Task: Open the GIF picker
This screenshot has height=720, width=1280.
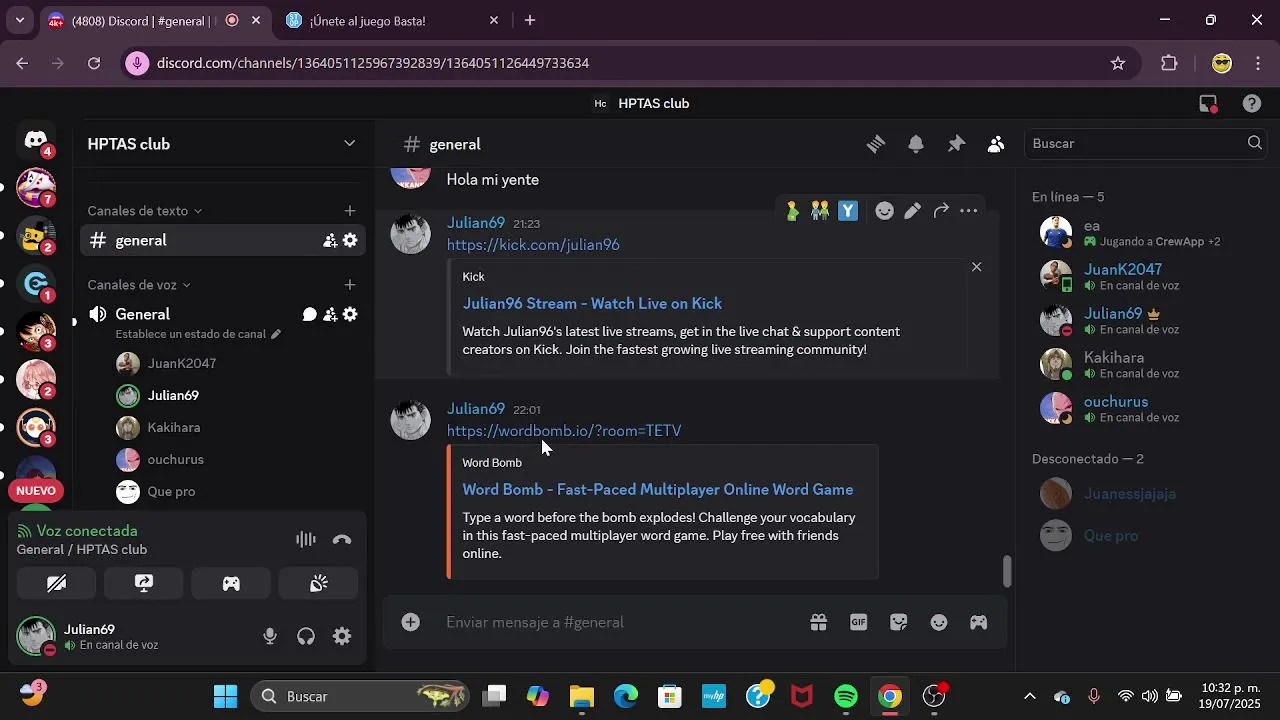Action: pos(858,622)
